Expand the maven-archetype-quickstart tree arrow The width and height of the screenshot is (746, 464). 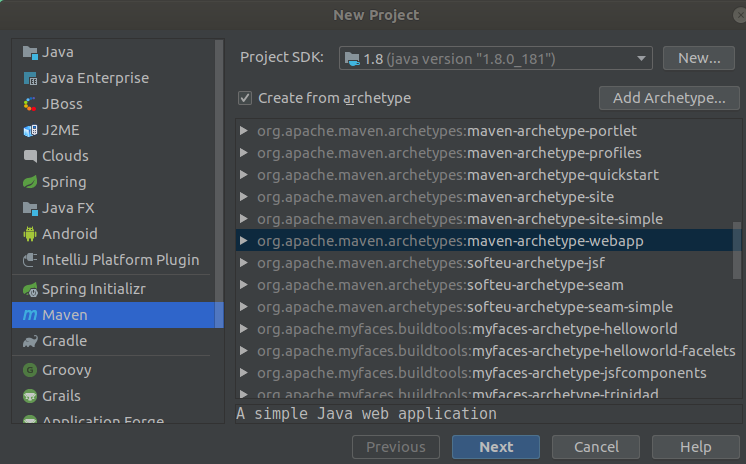click(244, 175)
